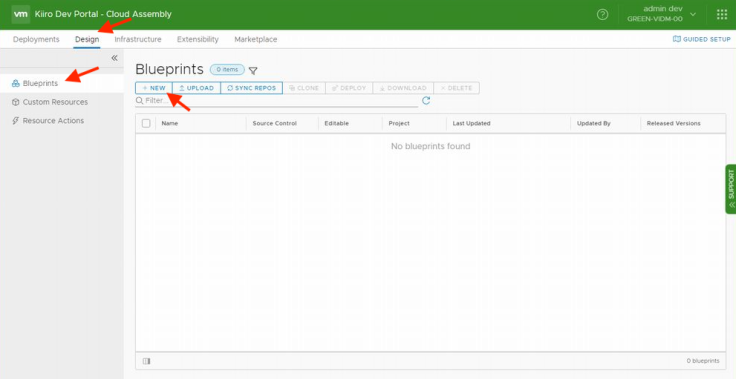Click the 0 items badge
Viewport: 736px width, 379px height.
[227, 70]
